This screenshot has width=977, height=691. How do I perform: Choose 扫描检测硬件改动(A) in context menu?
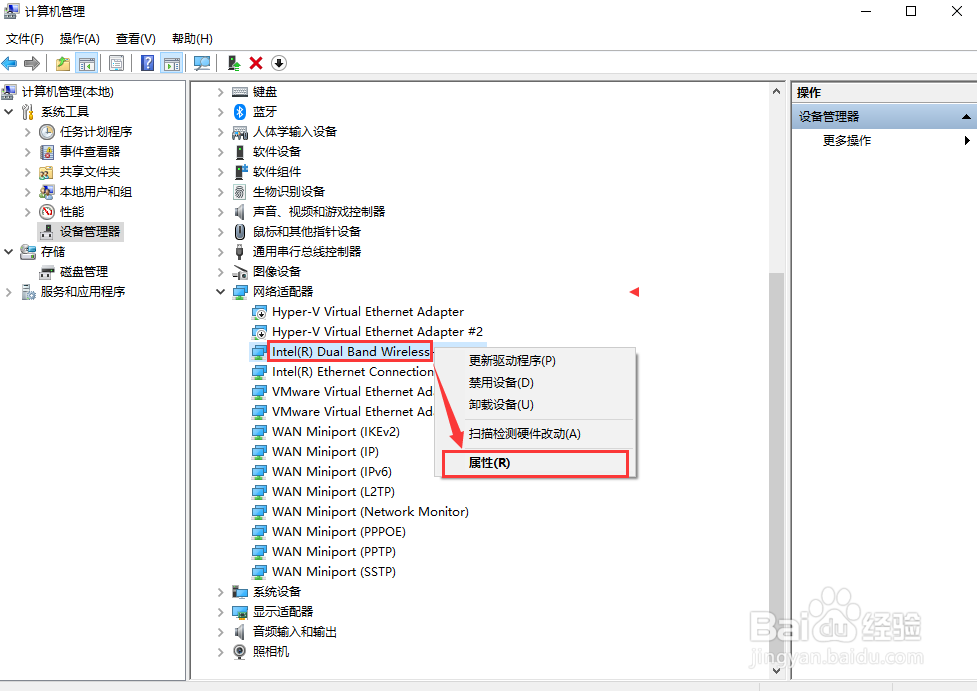click(535, 434)
